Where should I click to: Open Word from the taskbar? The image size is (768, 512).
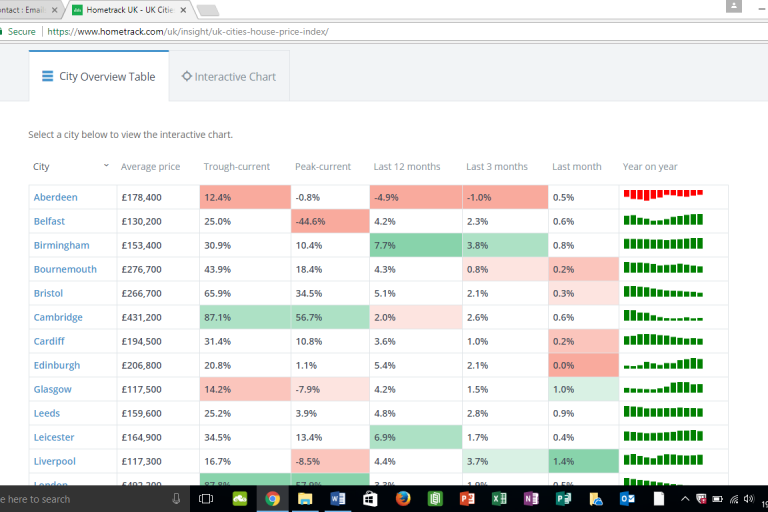click(337, 498)
